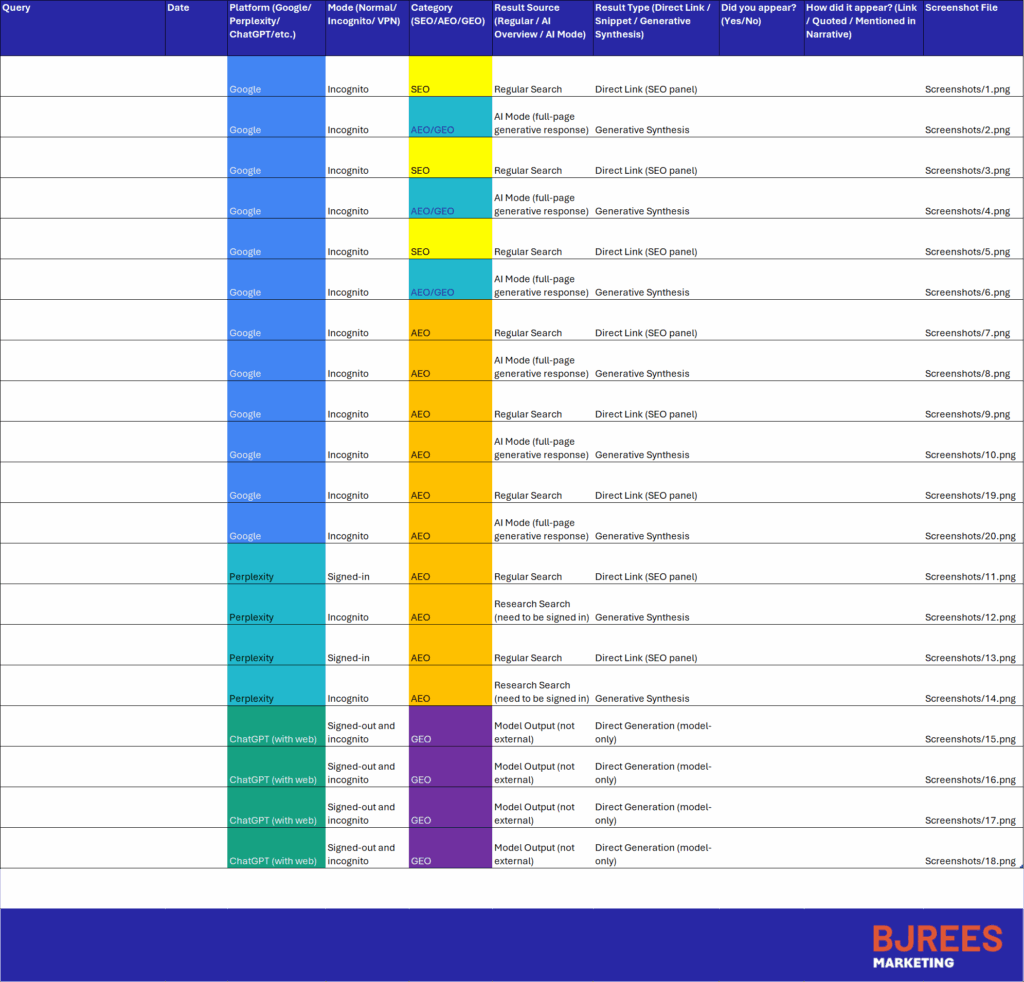
Task: Select the Screenshots/18.png cell
Action: coord(970,861)
